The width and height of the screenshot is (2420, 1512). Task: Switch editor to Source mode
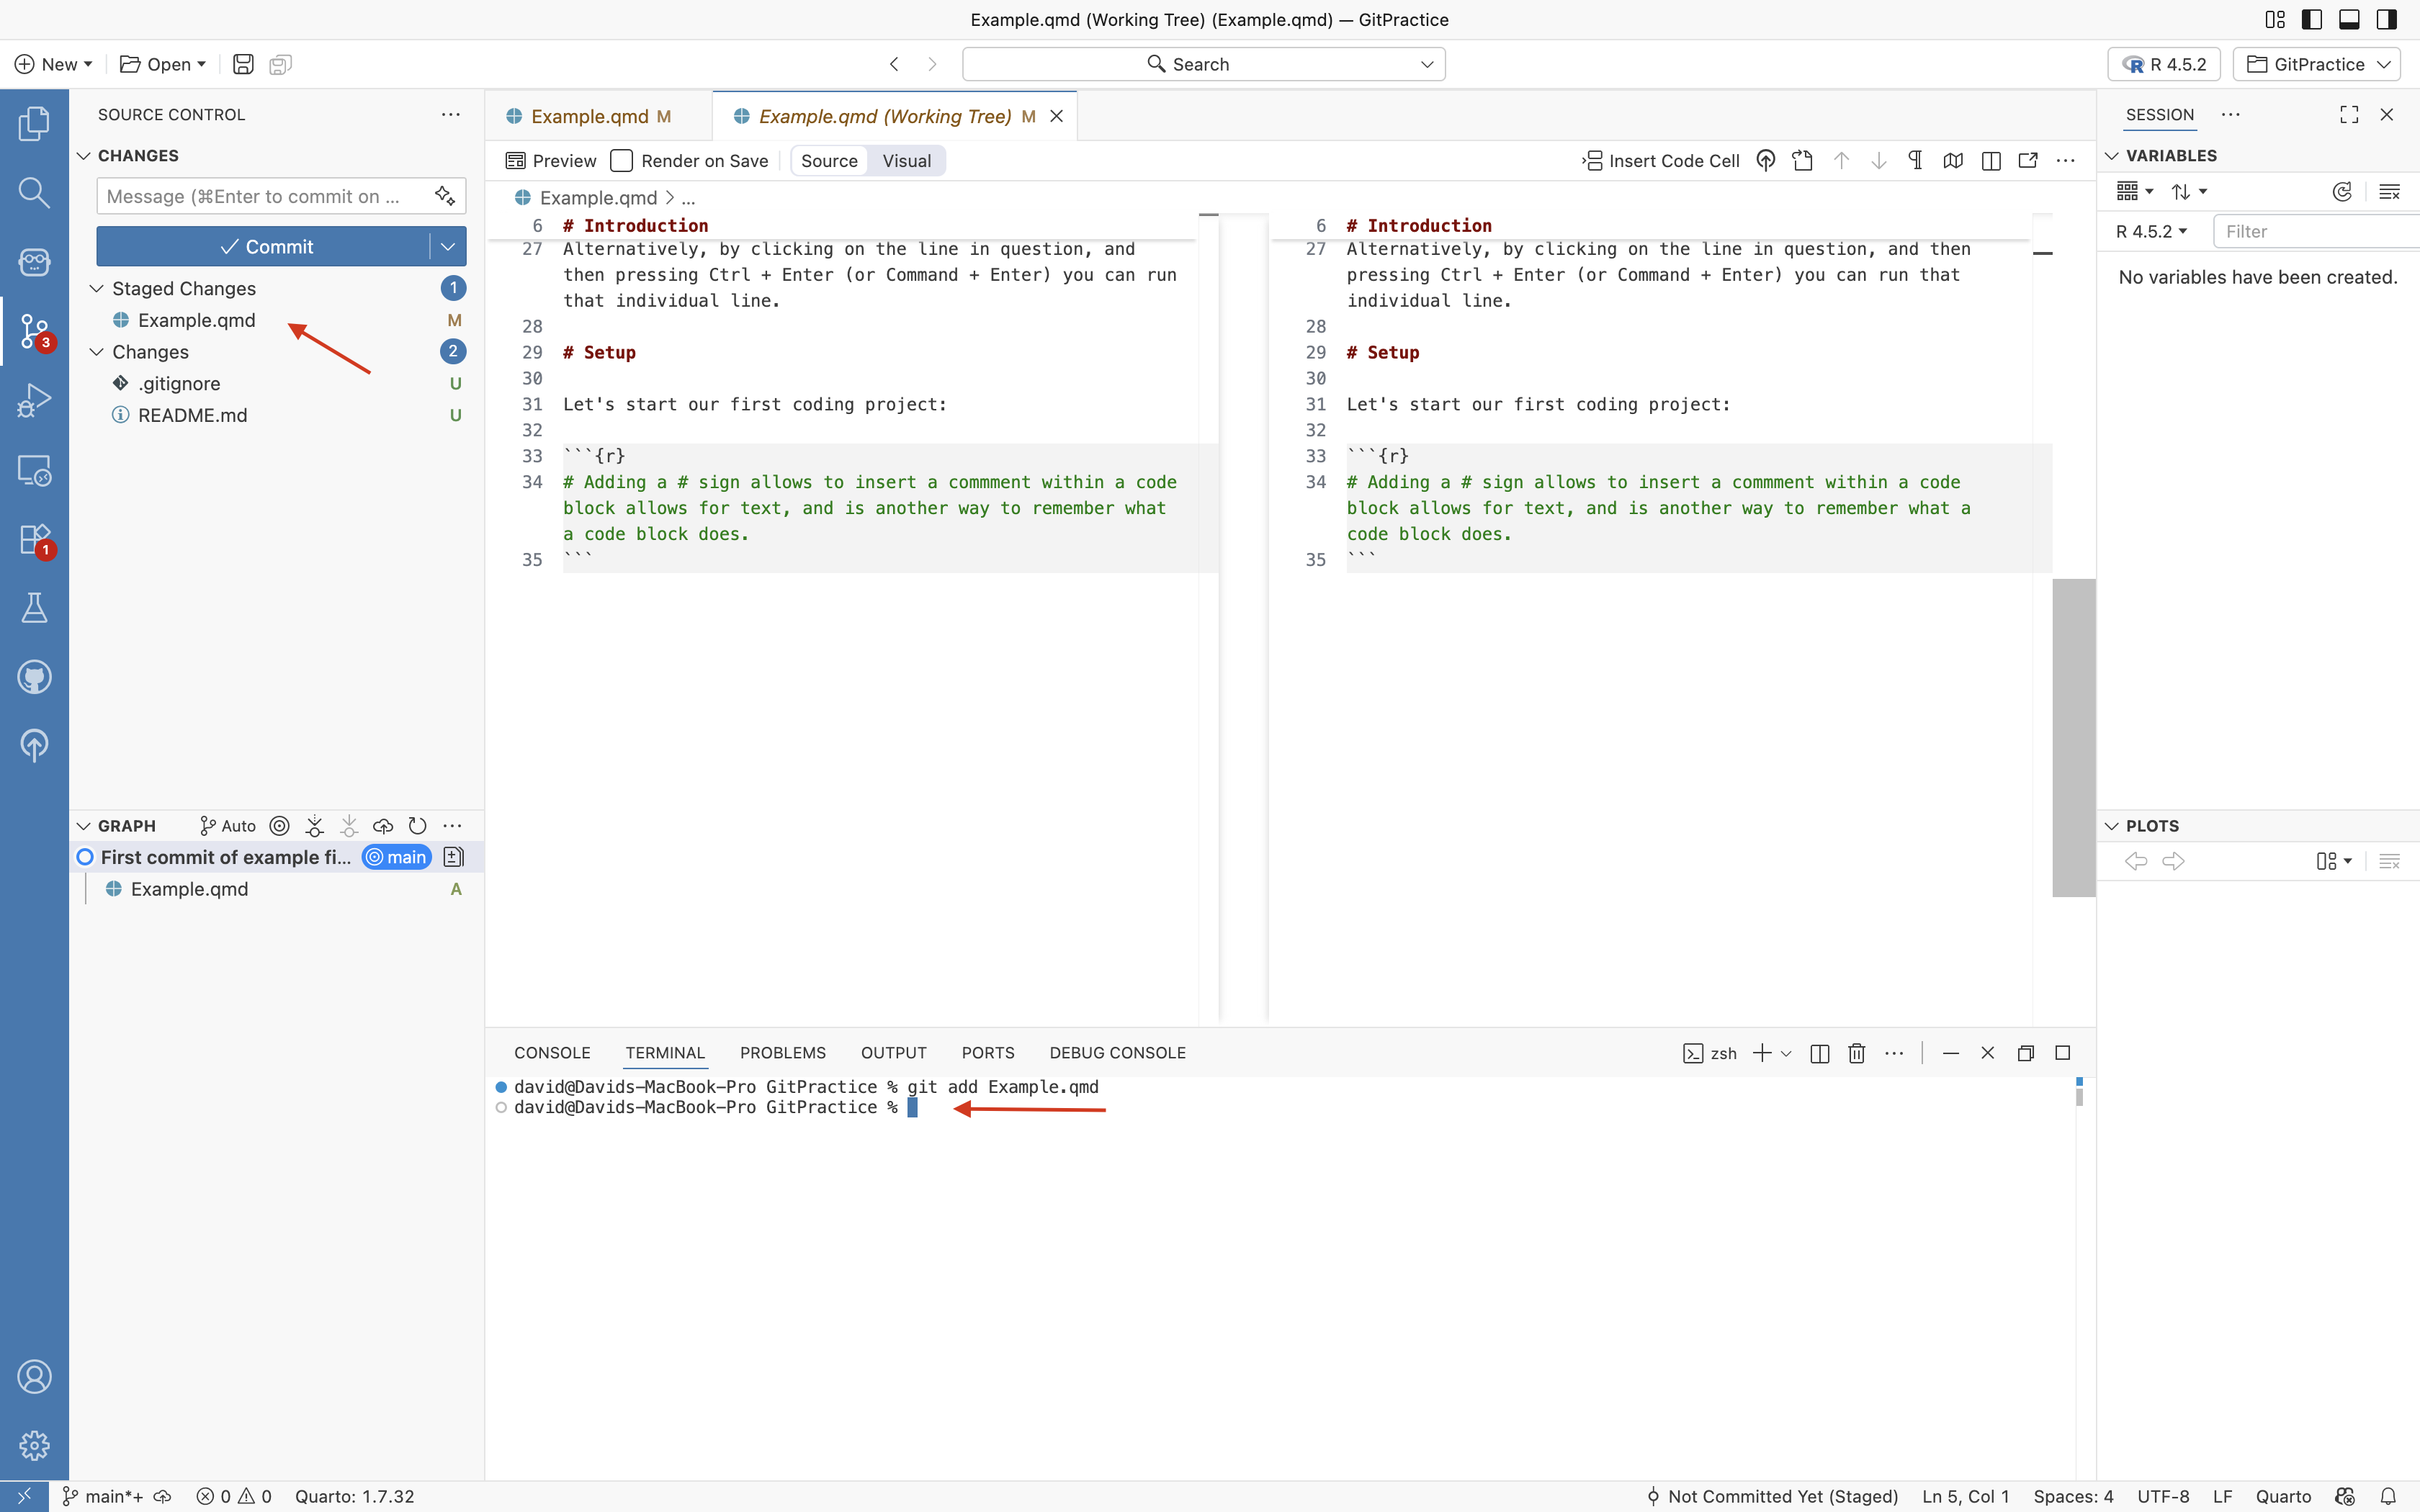pyautogui.click(x=829, y=161)
